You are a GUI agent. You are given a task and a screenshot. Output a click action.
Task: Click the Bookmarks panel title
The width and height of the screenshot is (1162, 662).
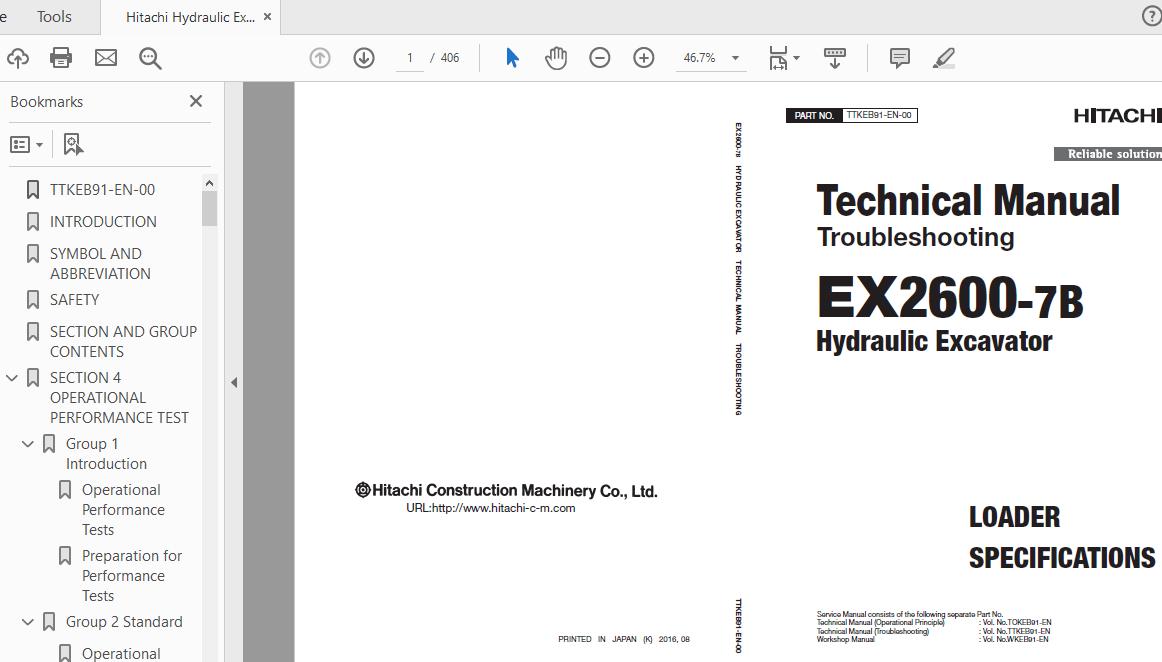point(47,102)
